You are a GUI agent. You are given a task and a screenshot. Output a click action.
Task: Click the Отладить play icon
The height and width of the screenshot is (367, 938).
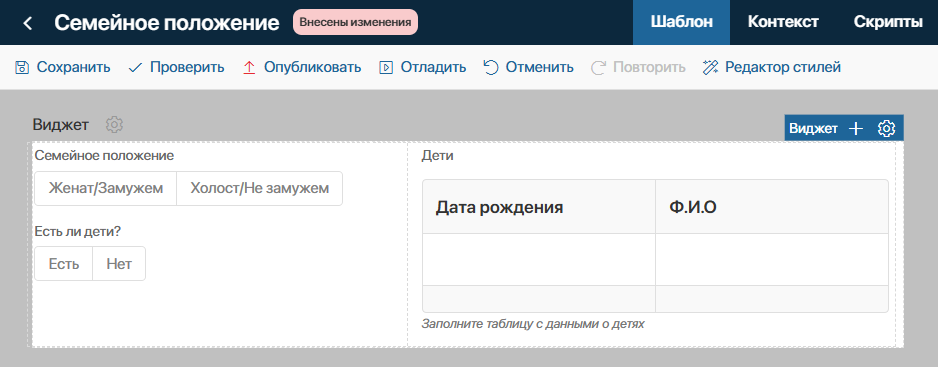(x=386, y=67)
